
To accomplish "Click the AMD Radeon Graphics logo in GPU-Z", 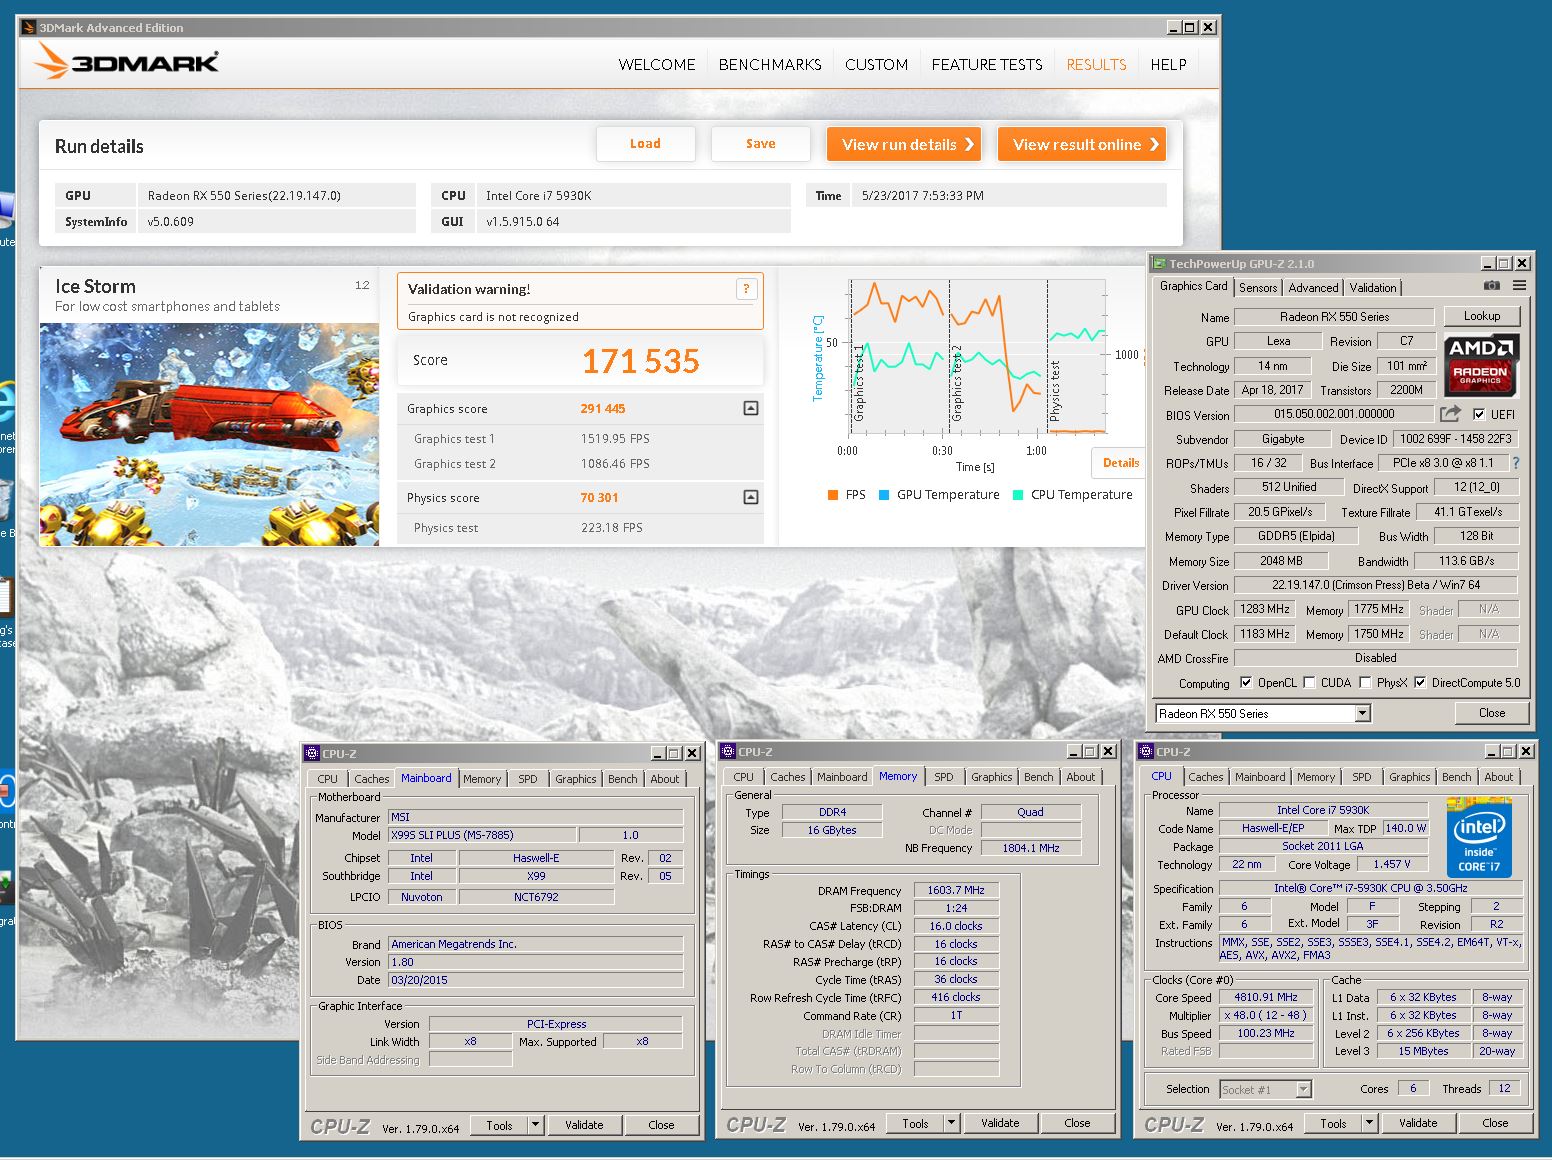I will 1481,365.
